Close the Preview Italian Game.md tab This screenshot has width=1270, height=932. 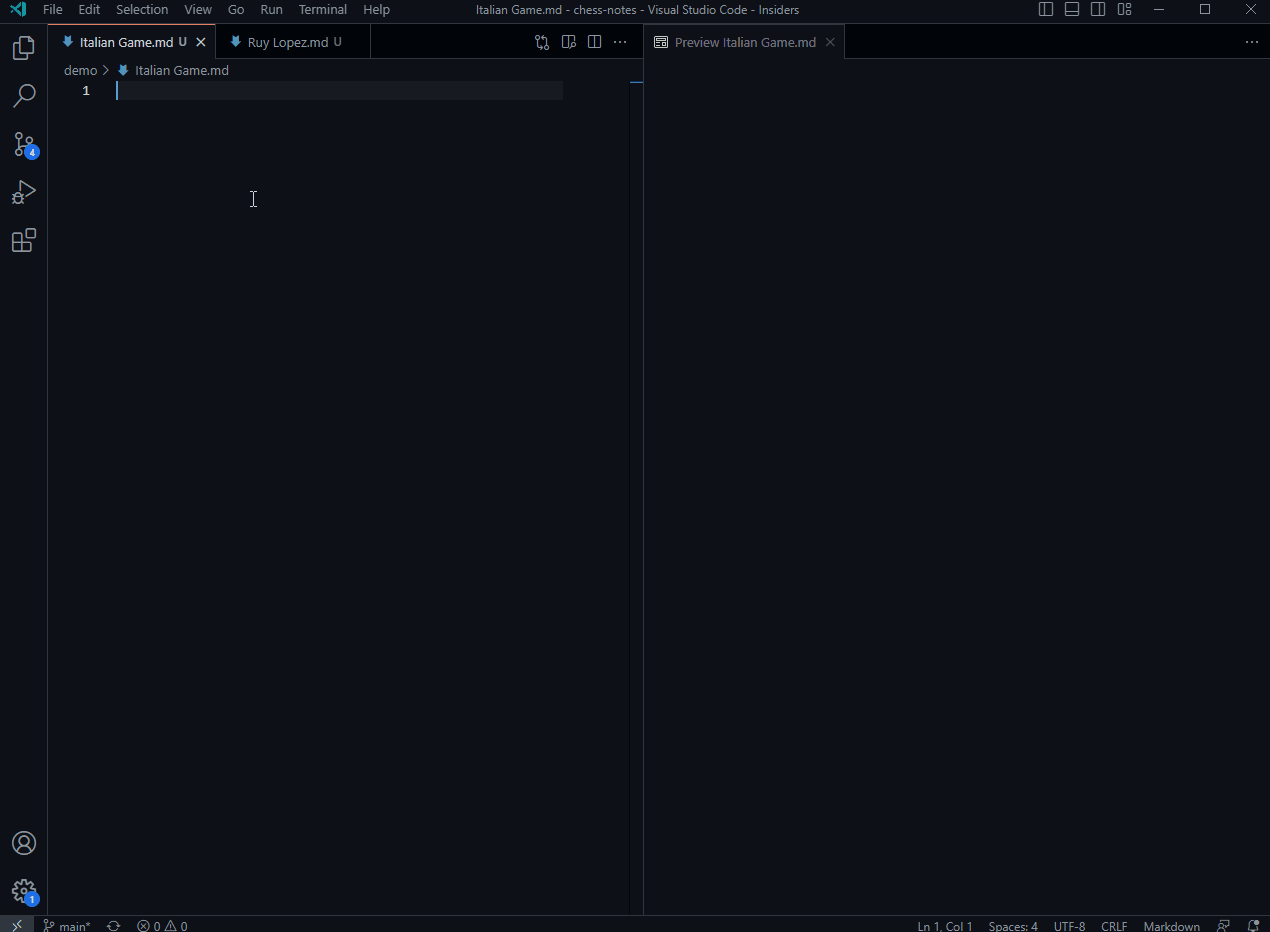coord(830,42)
